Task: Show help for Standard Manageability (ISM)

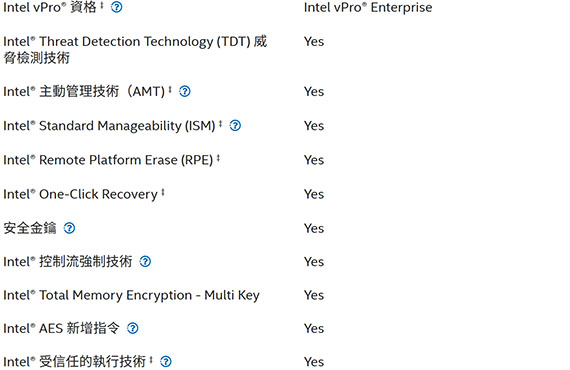Action: point(235,126)
